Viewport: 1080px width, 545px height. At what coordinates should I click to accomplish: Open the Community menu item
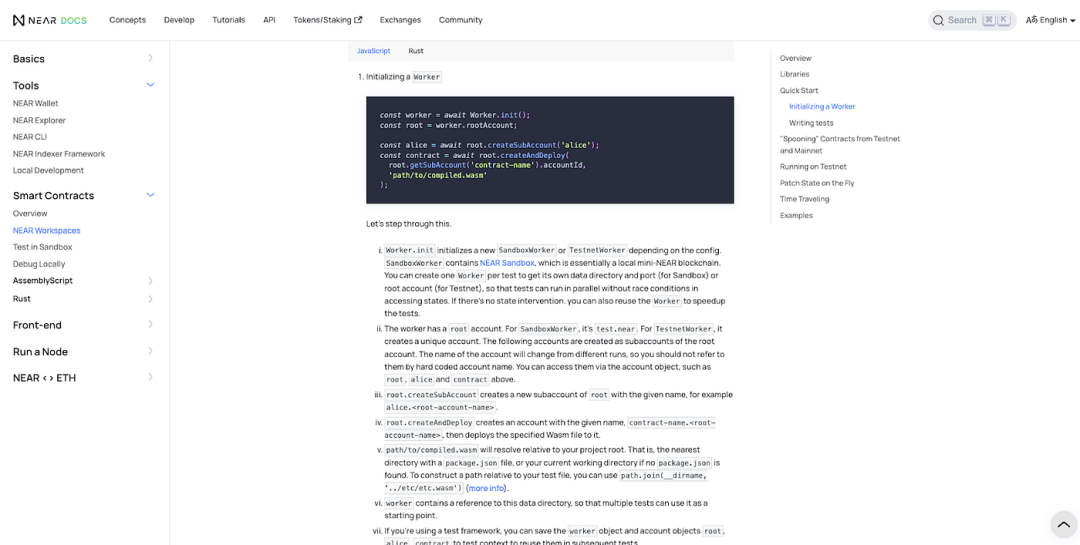tap(461, 20)
